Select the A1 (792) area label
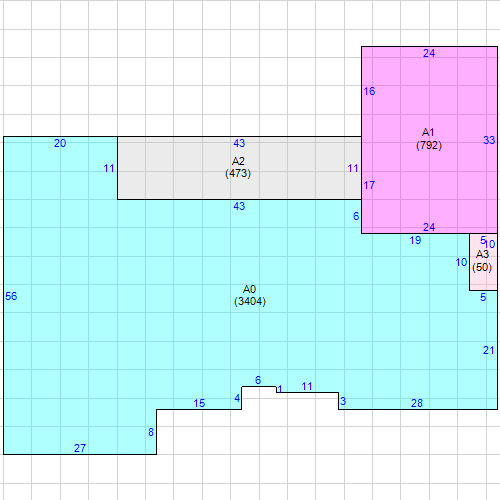The height and width of the screenshot is (500, 500). tap(429, 139)
